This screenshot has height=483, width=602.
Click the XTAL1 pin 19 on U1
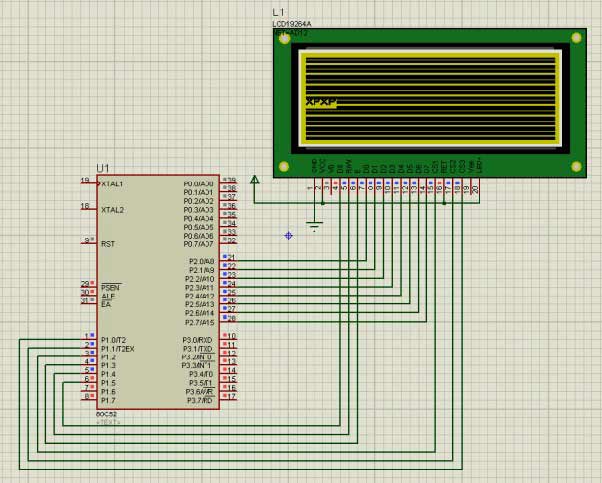[89, 183]
